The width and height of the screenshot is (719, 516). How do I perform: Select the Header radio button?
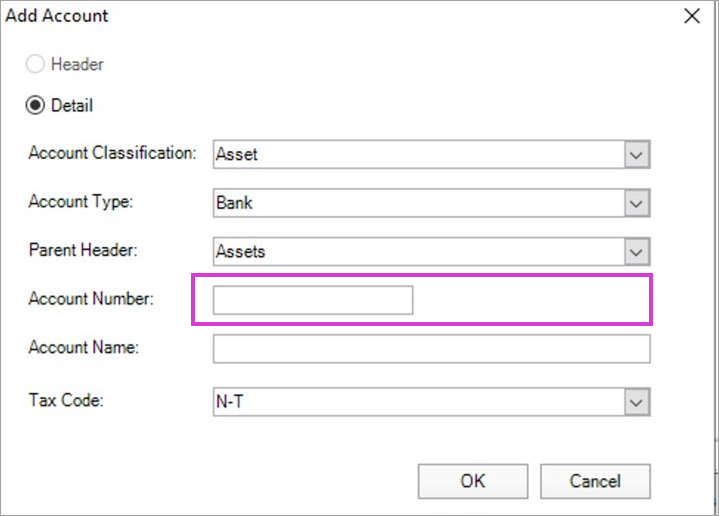click(36, 65)
